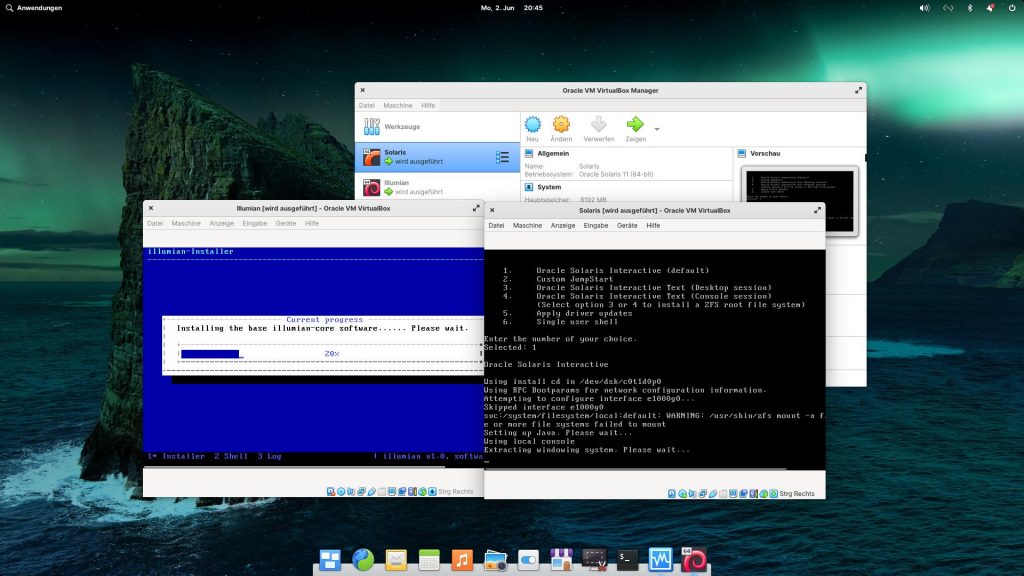
Task: Open the Maschine menu in VirtualBox Manager
Action: (397, 105)
